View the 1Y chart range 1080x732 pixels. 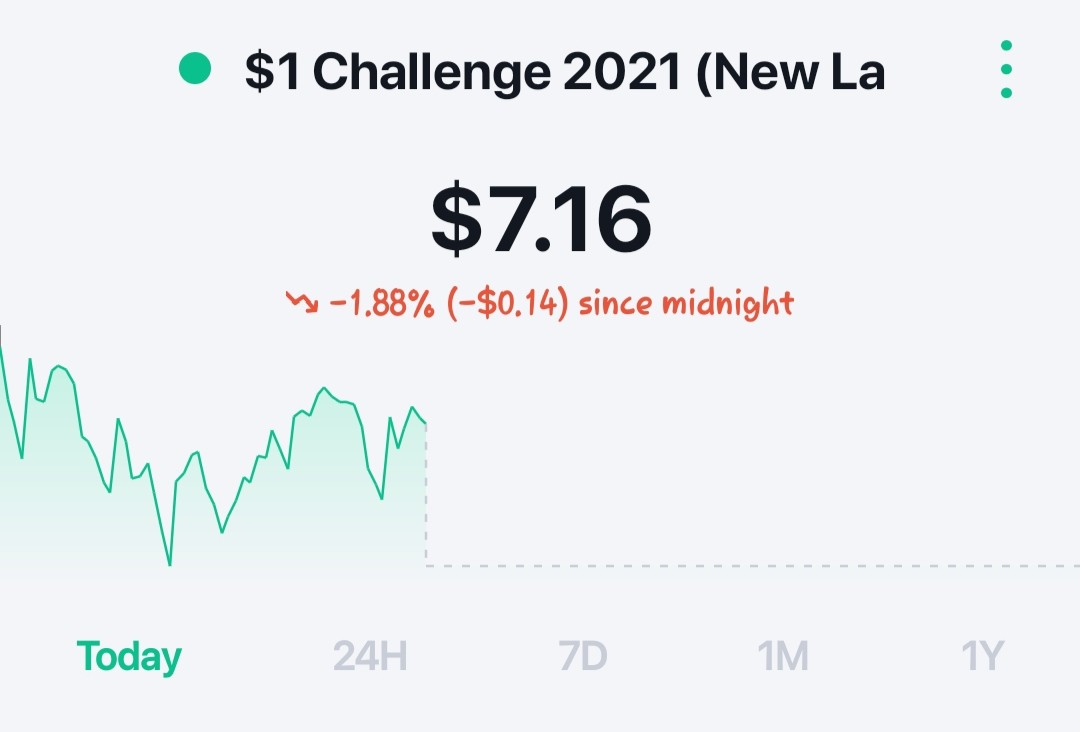983,656
